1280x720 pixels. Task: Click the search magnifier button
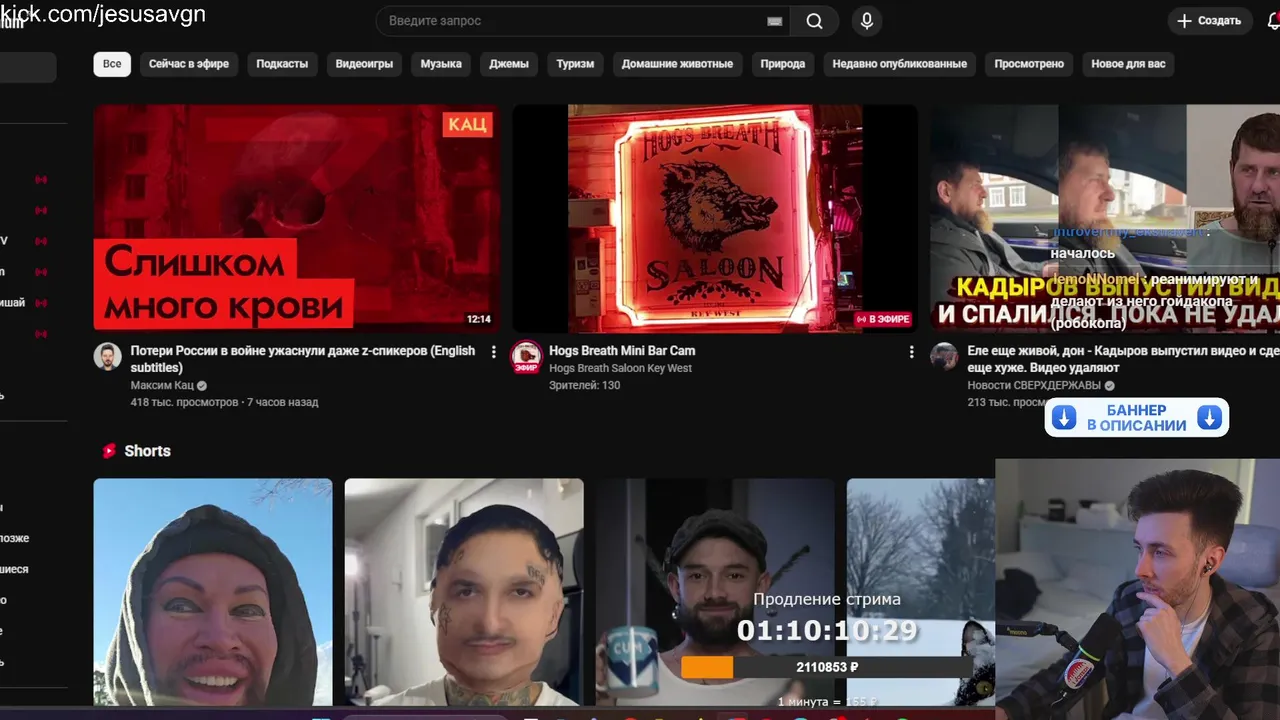click(x=815, y=21)
